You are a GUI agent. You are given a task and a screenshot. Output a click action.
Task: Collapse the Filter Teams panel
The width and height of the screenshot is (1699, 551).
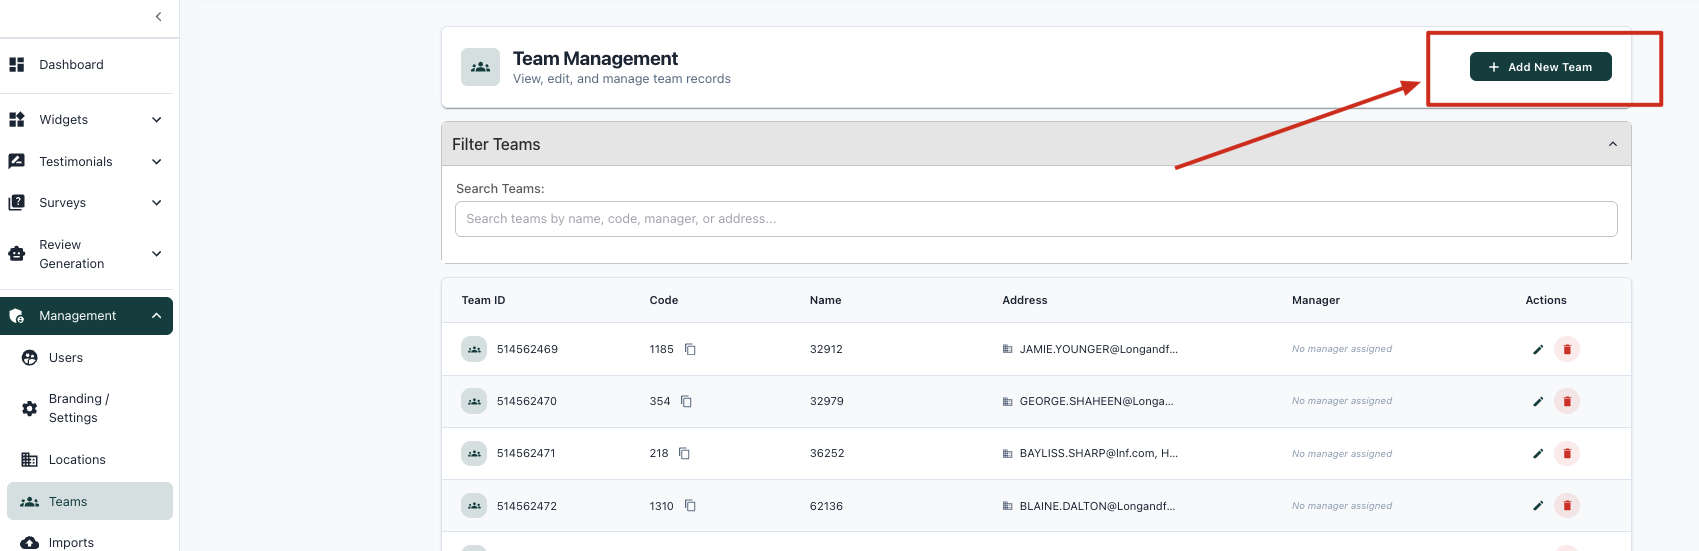pyautogui.click(x=1612, y=145)
